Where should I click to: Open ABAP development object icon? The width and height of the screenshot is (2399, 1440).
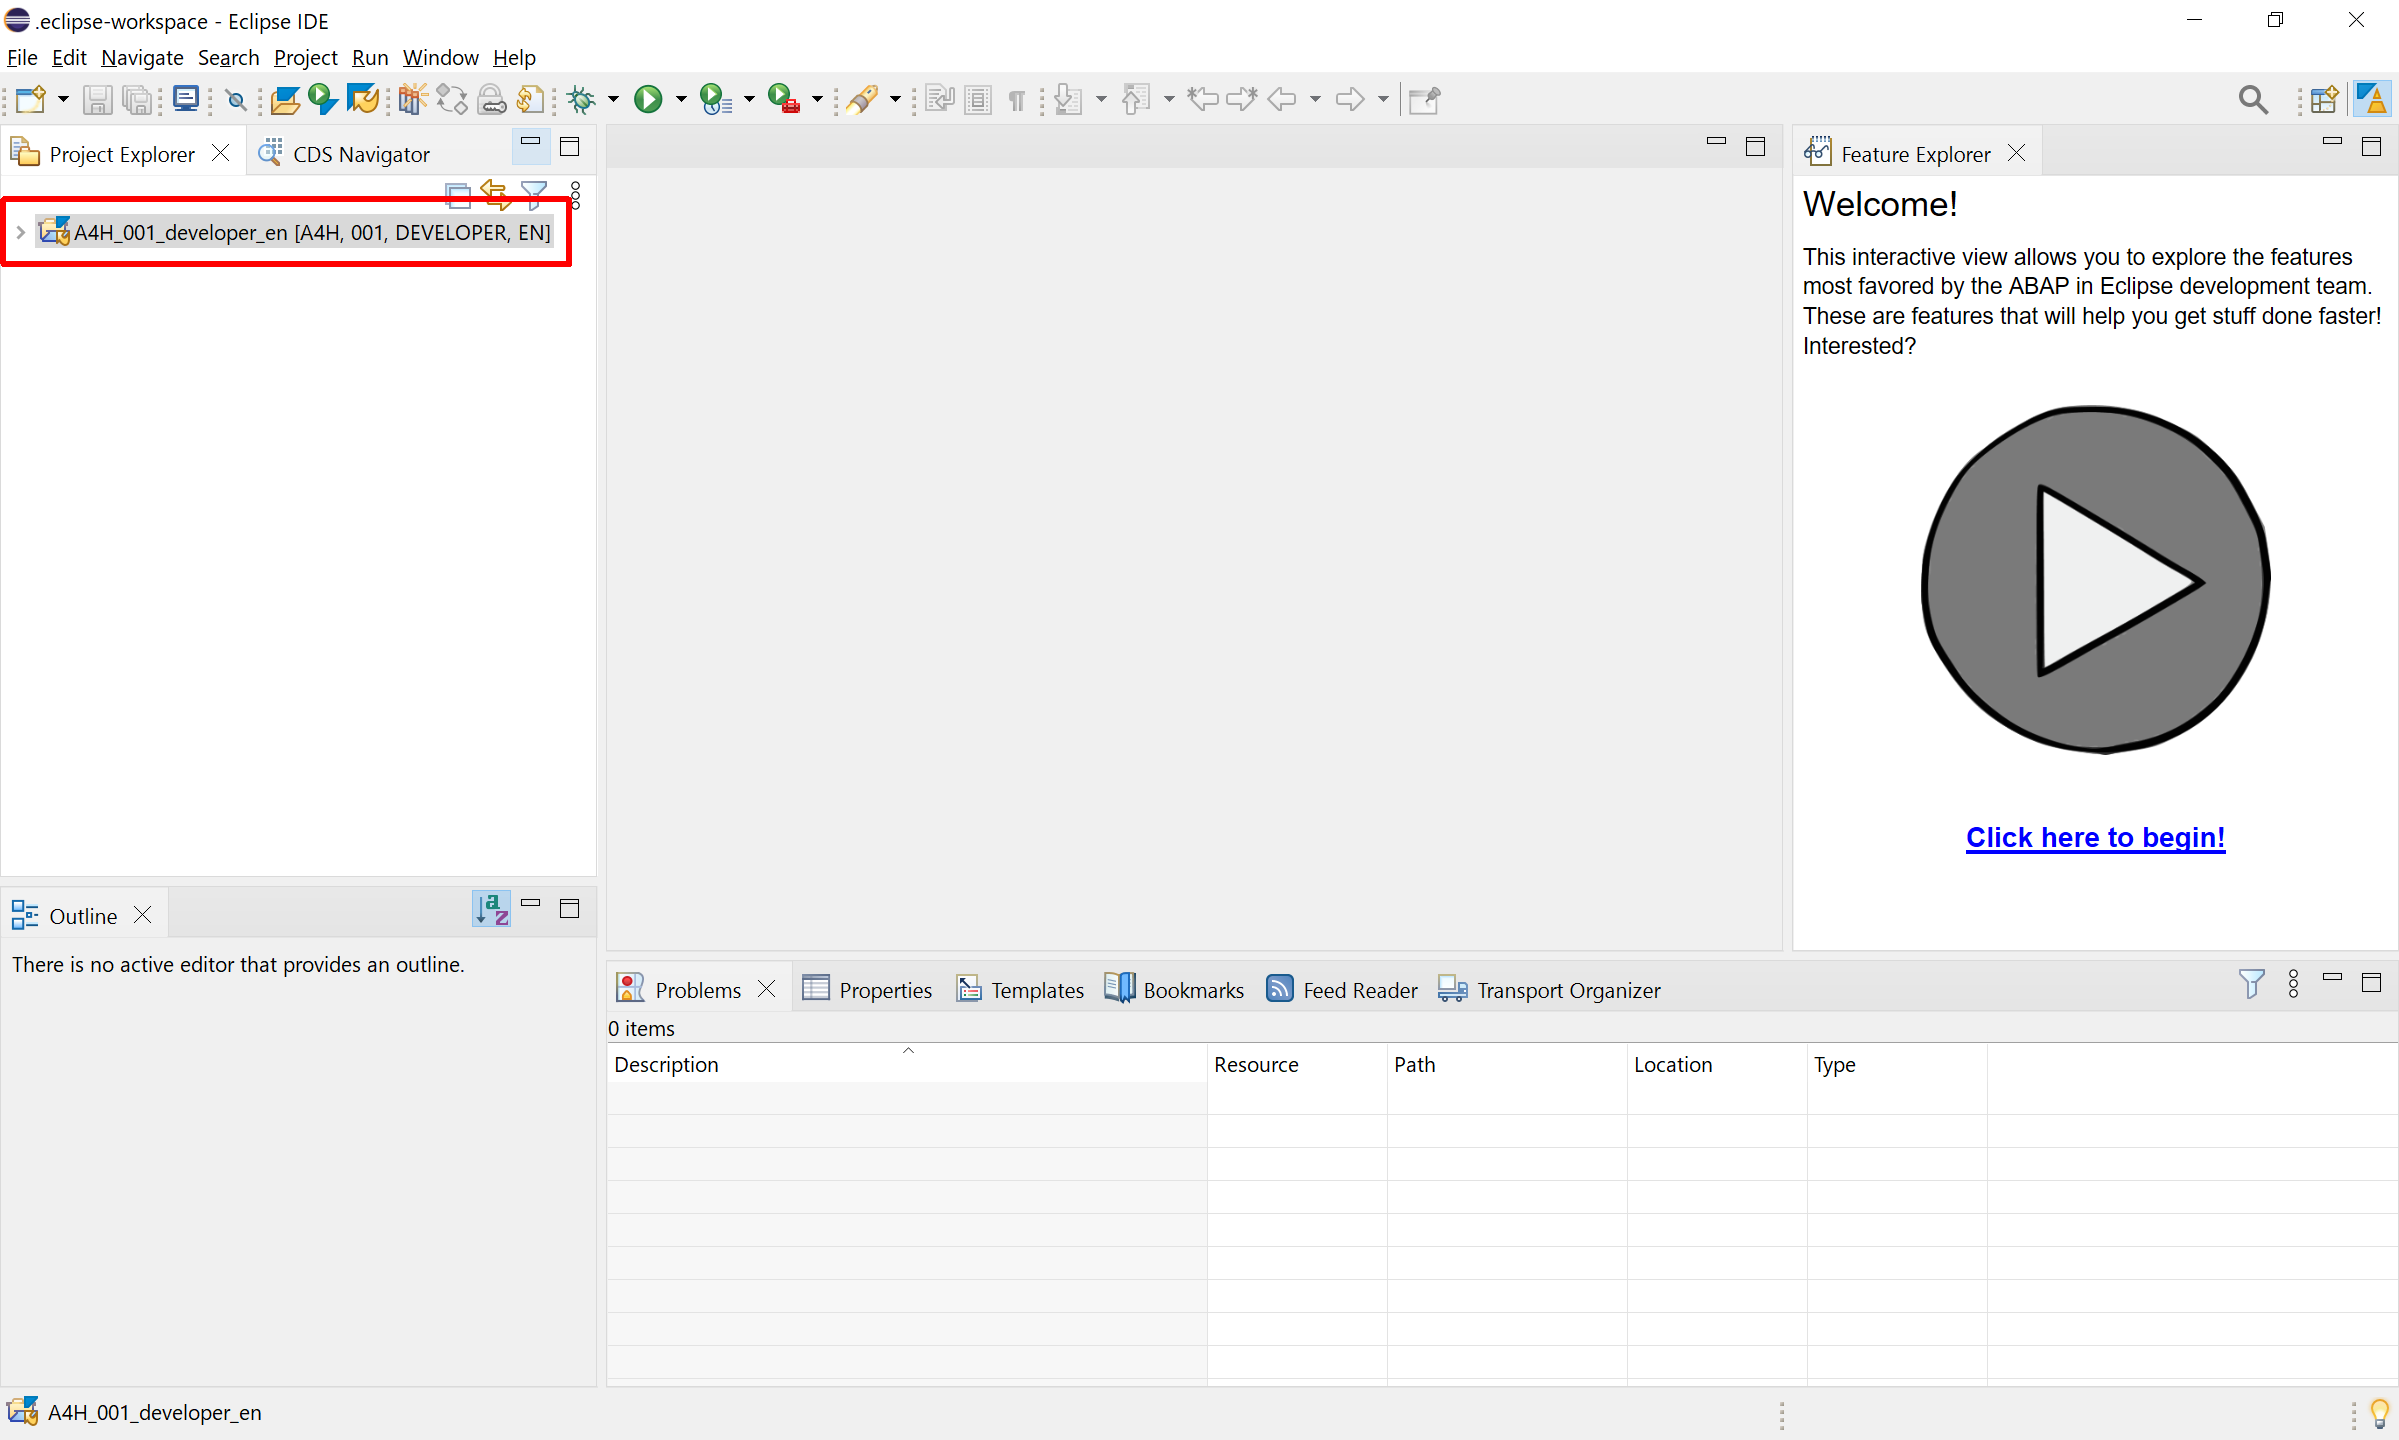click(285, 99)
